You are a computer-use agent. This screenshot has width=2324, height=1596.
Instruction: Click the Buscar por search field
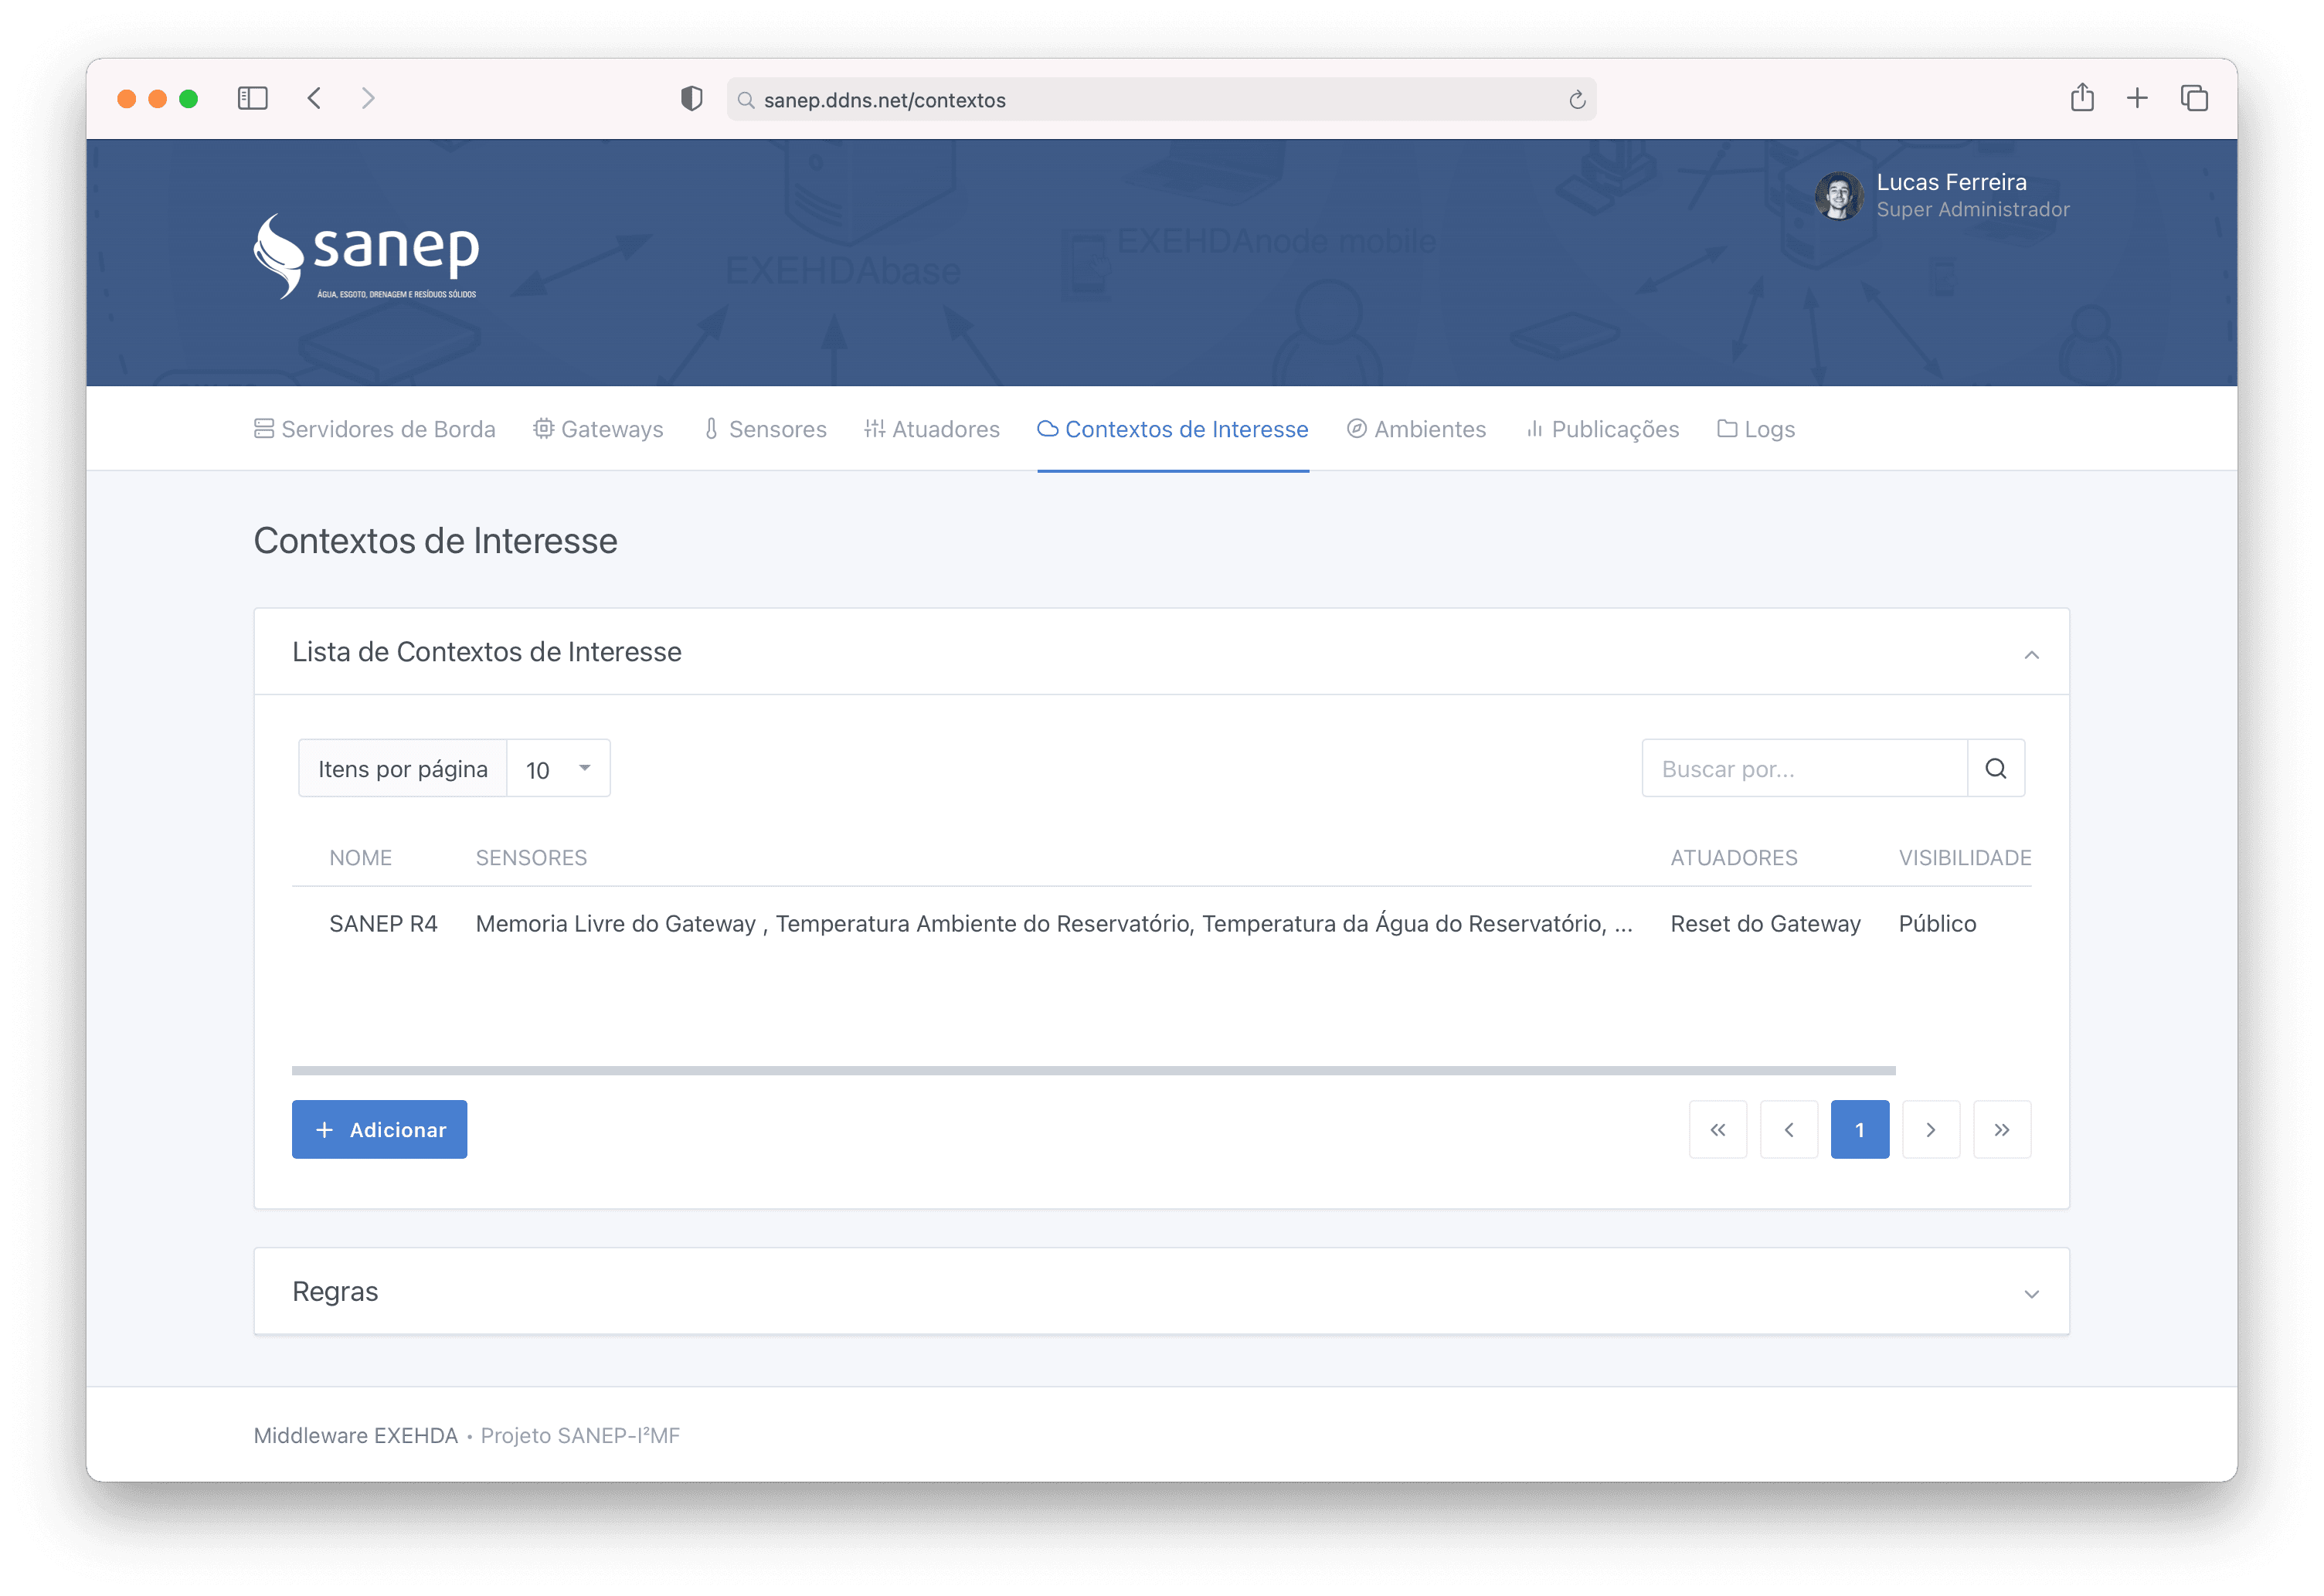point(1803,768)
